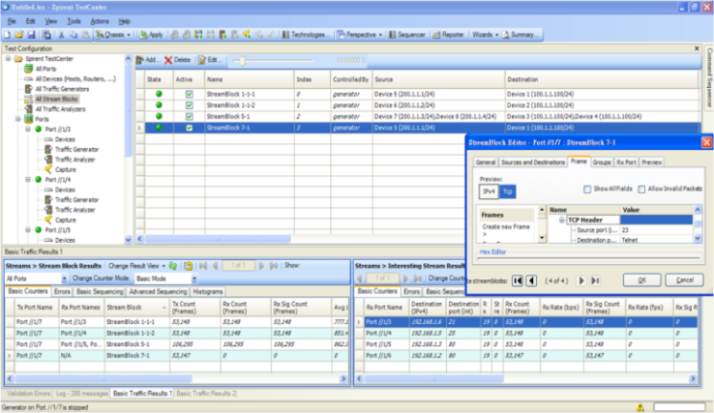This screenshot has width=714, height=413.
Task: Open the Sequencer from the toolbar
Action: click(x=407, y=34)
